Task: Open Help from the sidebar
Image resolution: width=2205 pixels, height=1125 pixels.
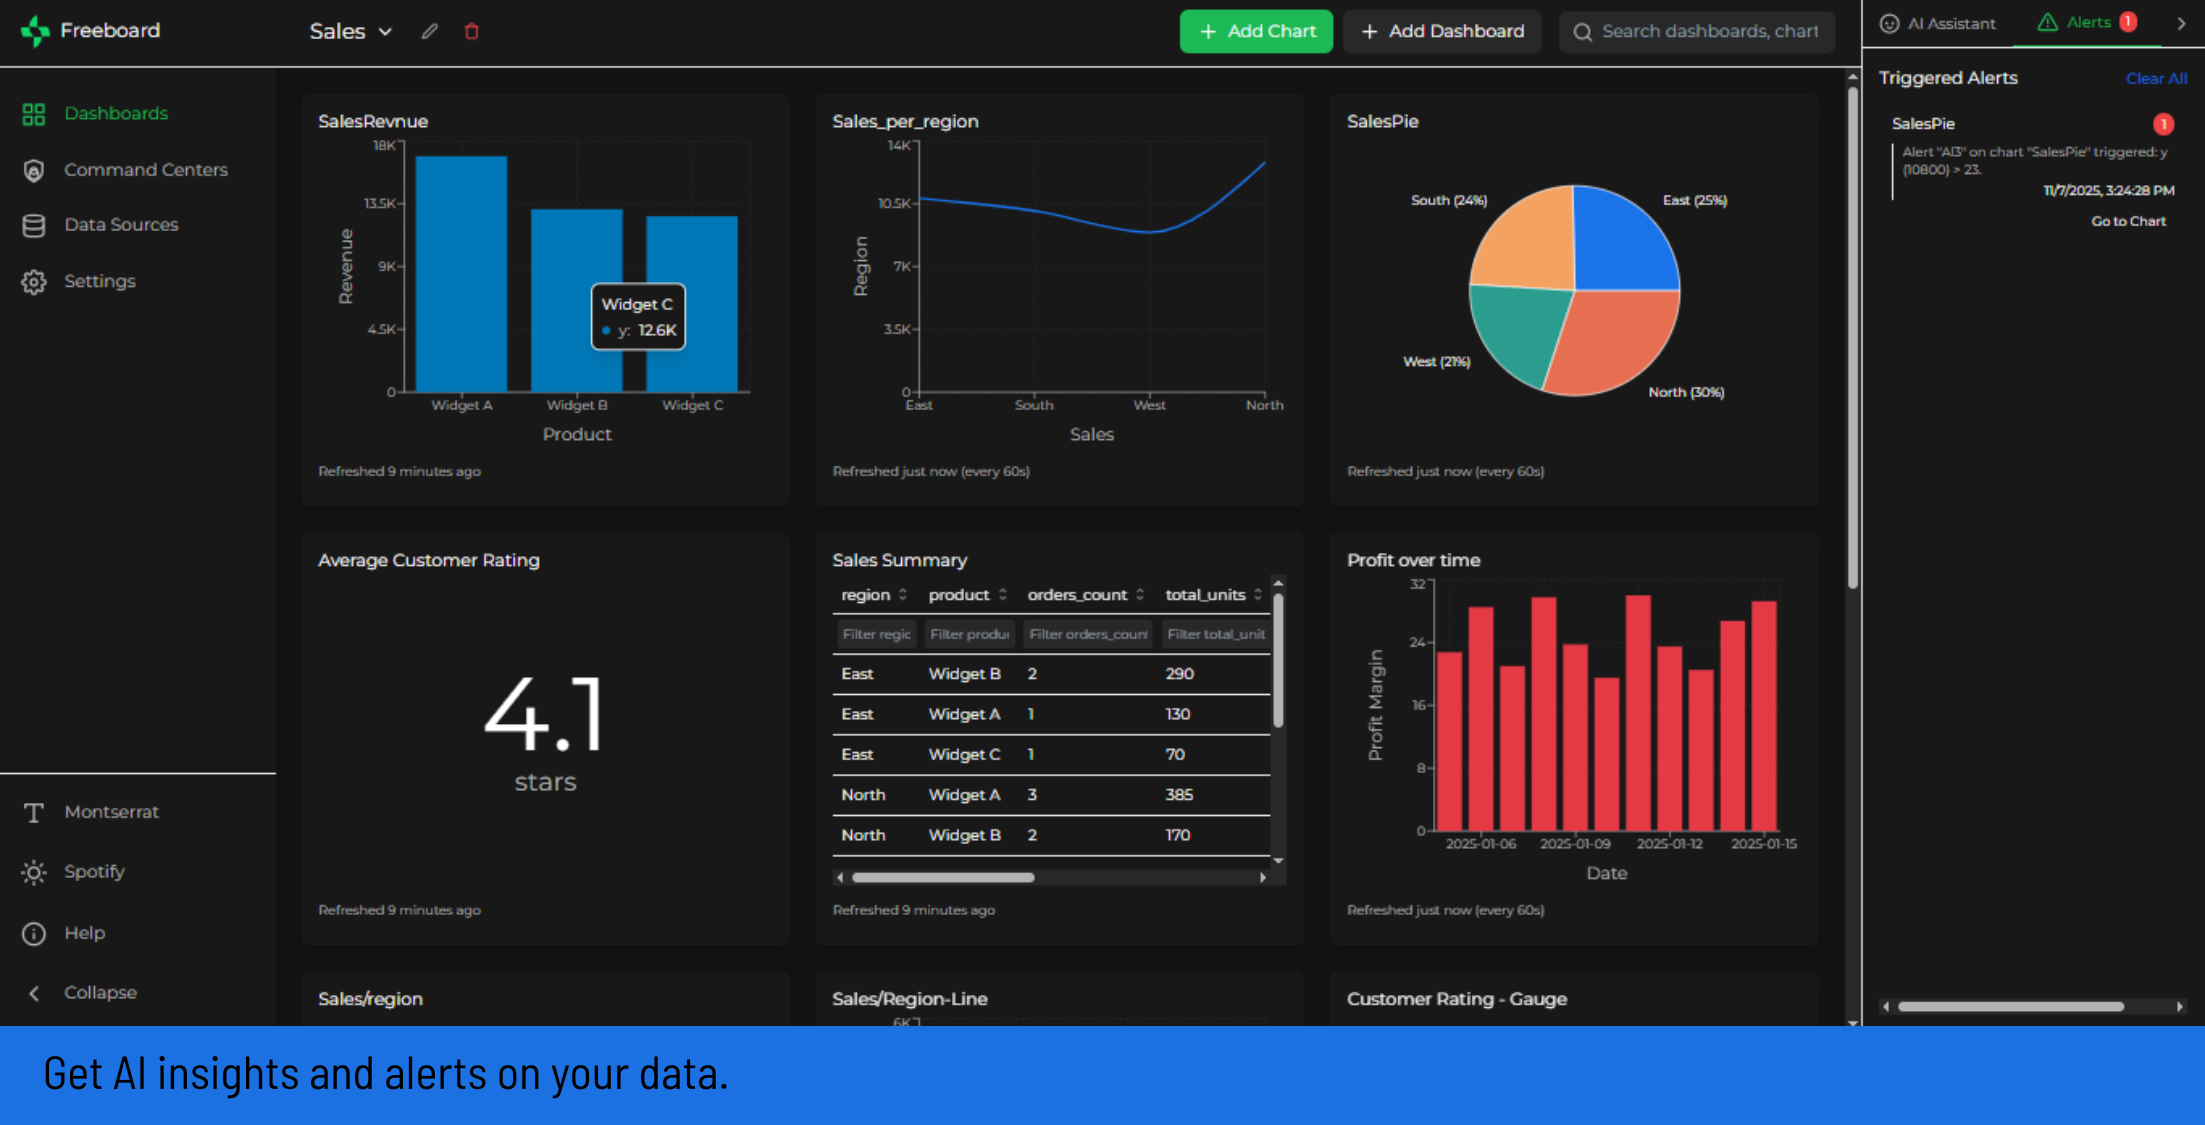Action: click(x=85, y=932)
